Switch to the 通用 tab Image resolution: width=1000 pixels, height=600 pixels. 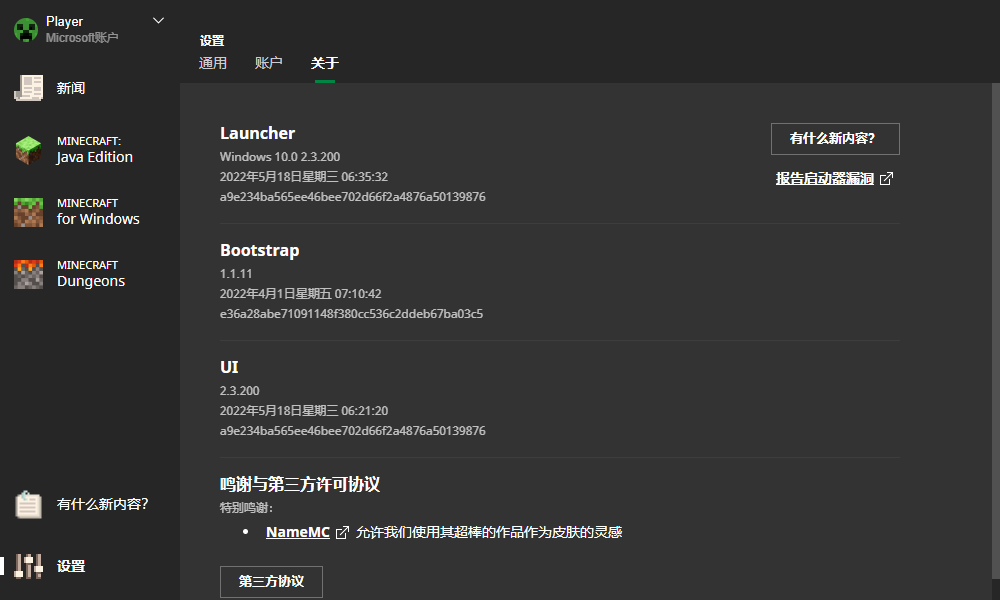click(212, 63)
